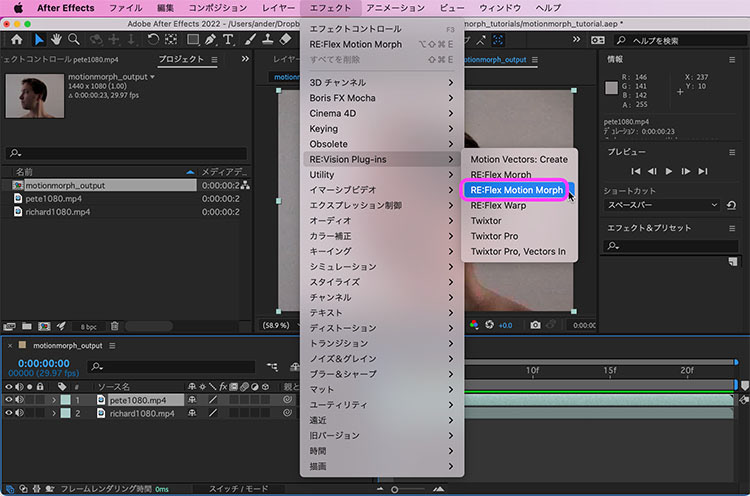750x496 pixels.
Task: Select the Eraser tool
Action: tap(285, 40)
